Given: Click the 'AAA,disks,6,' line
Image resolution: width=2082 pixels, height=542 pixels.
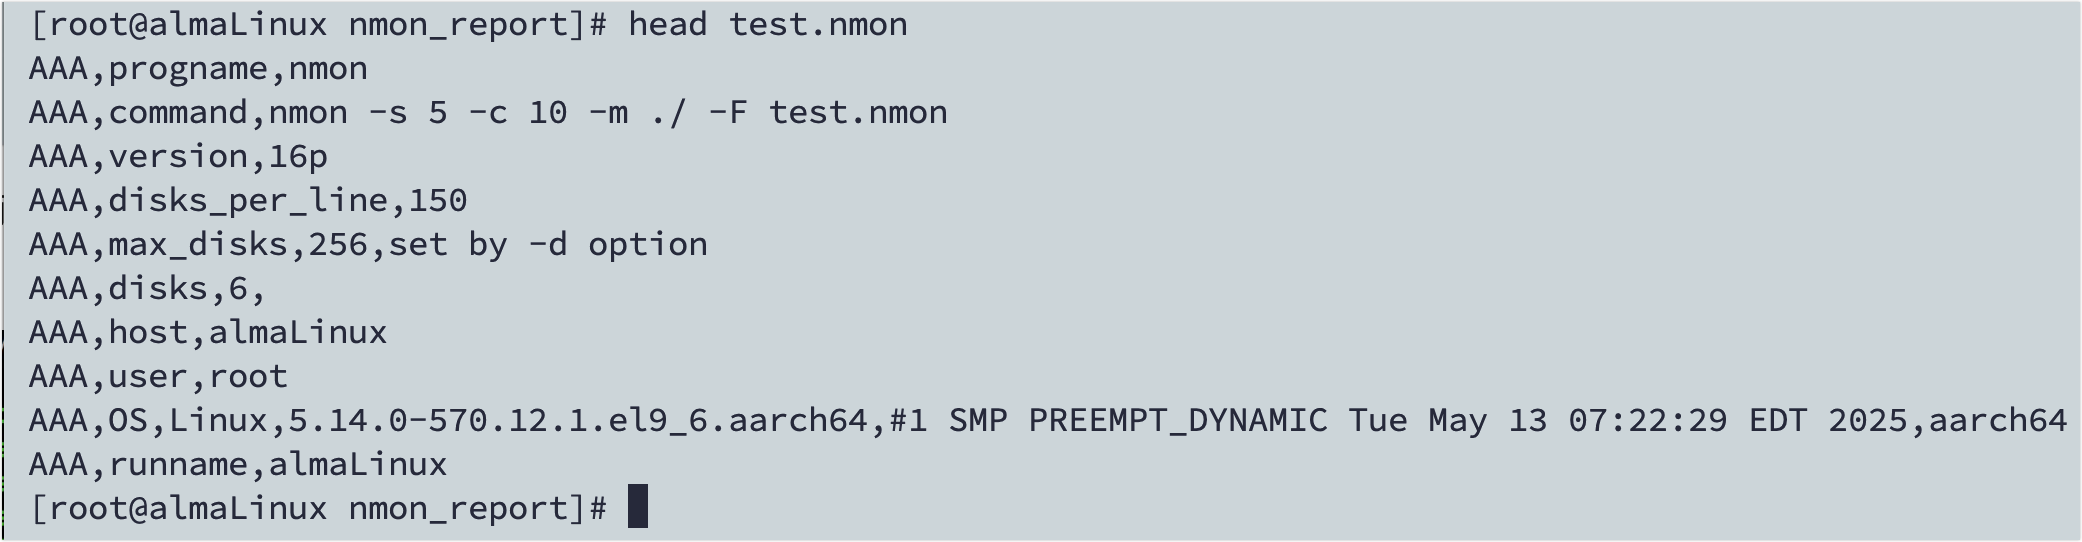Looking at the screenshot, I should pos(148,289).
